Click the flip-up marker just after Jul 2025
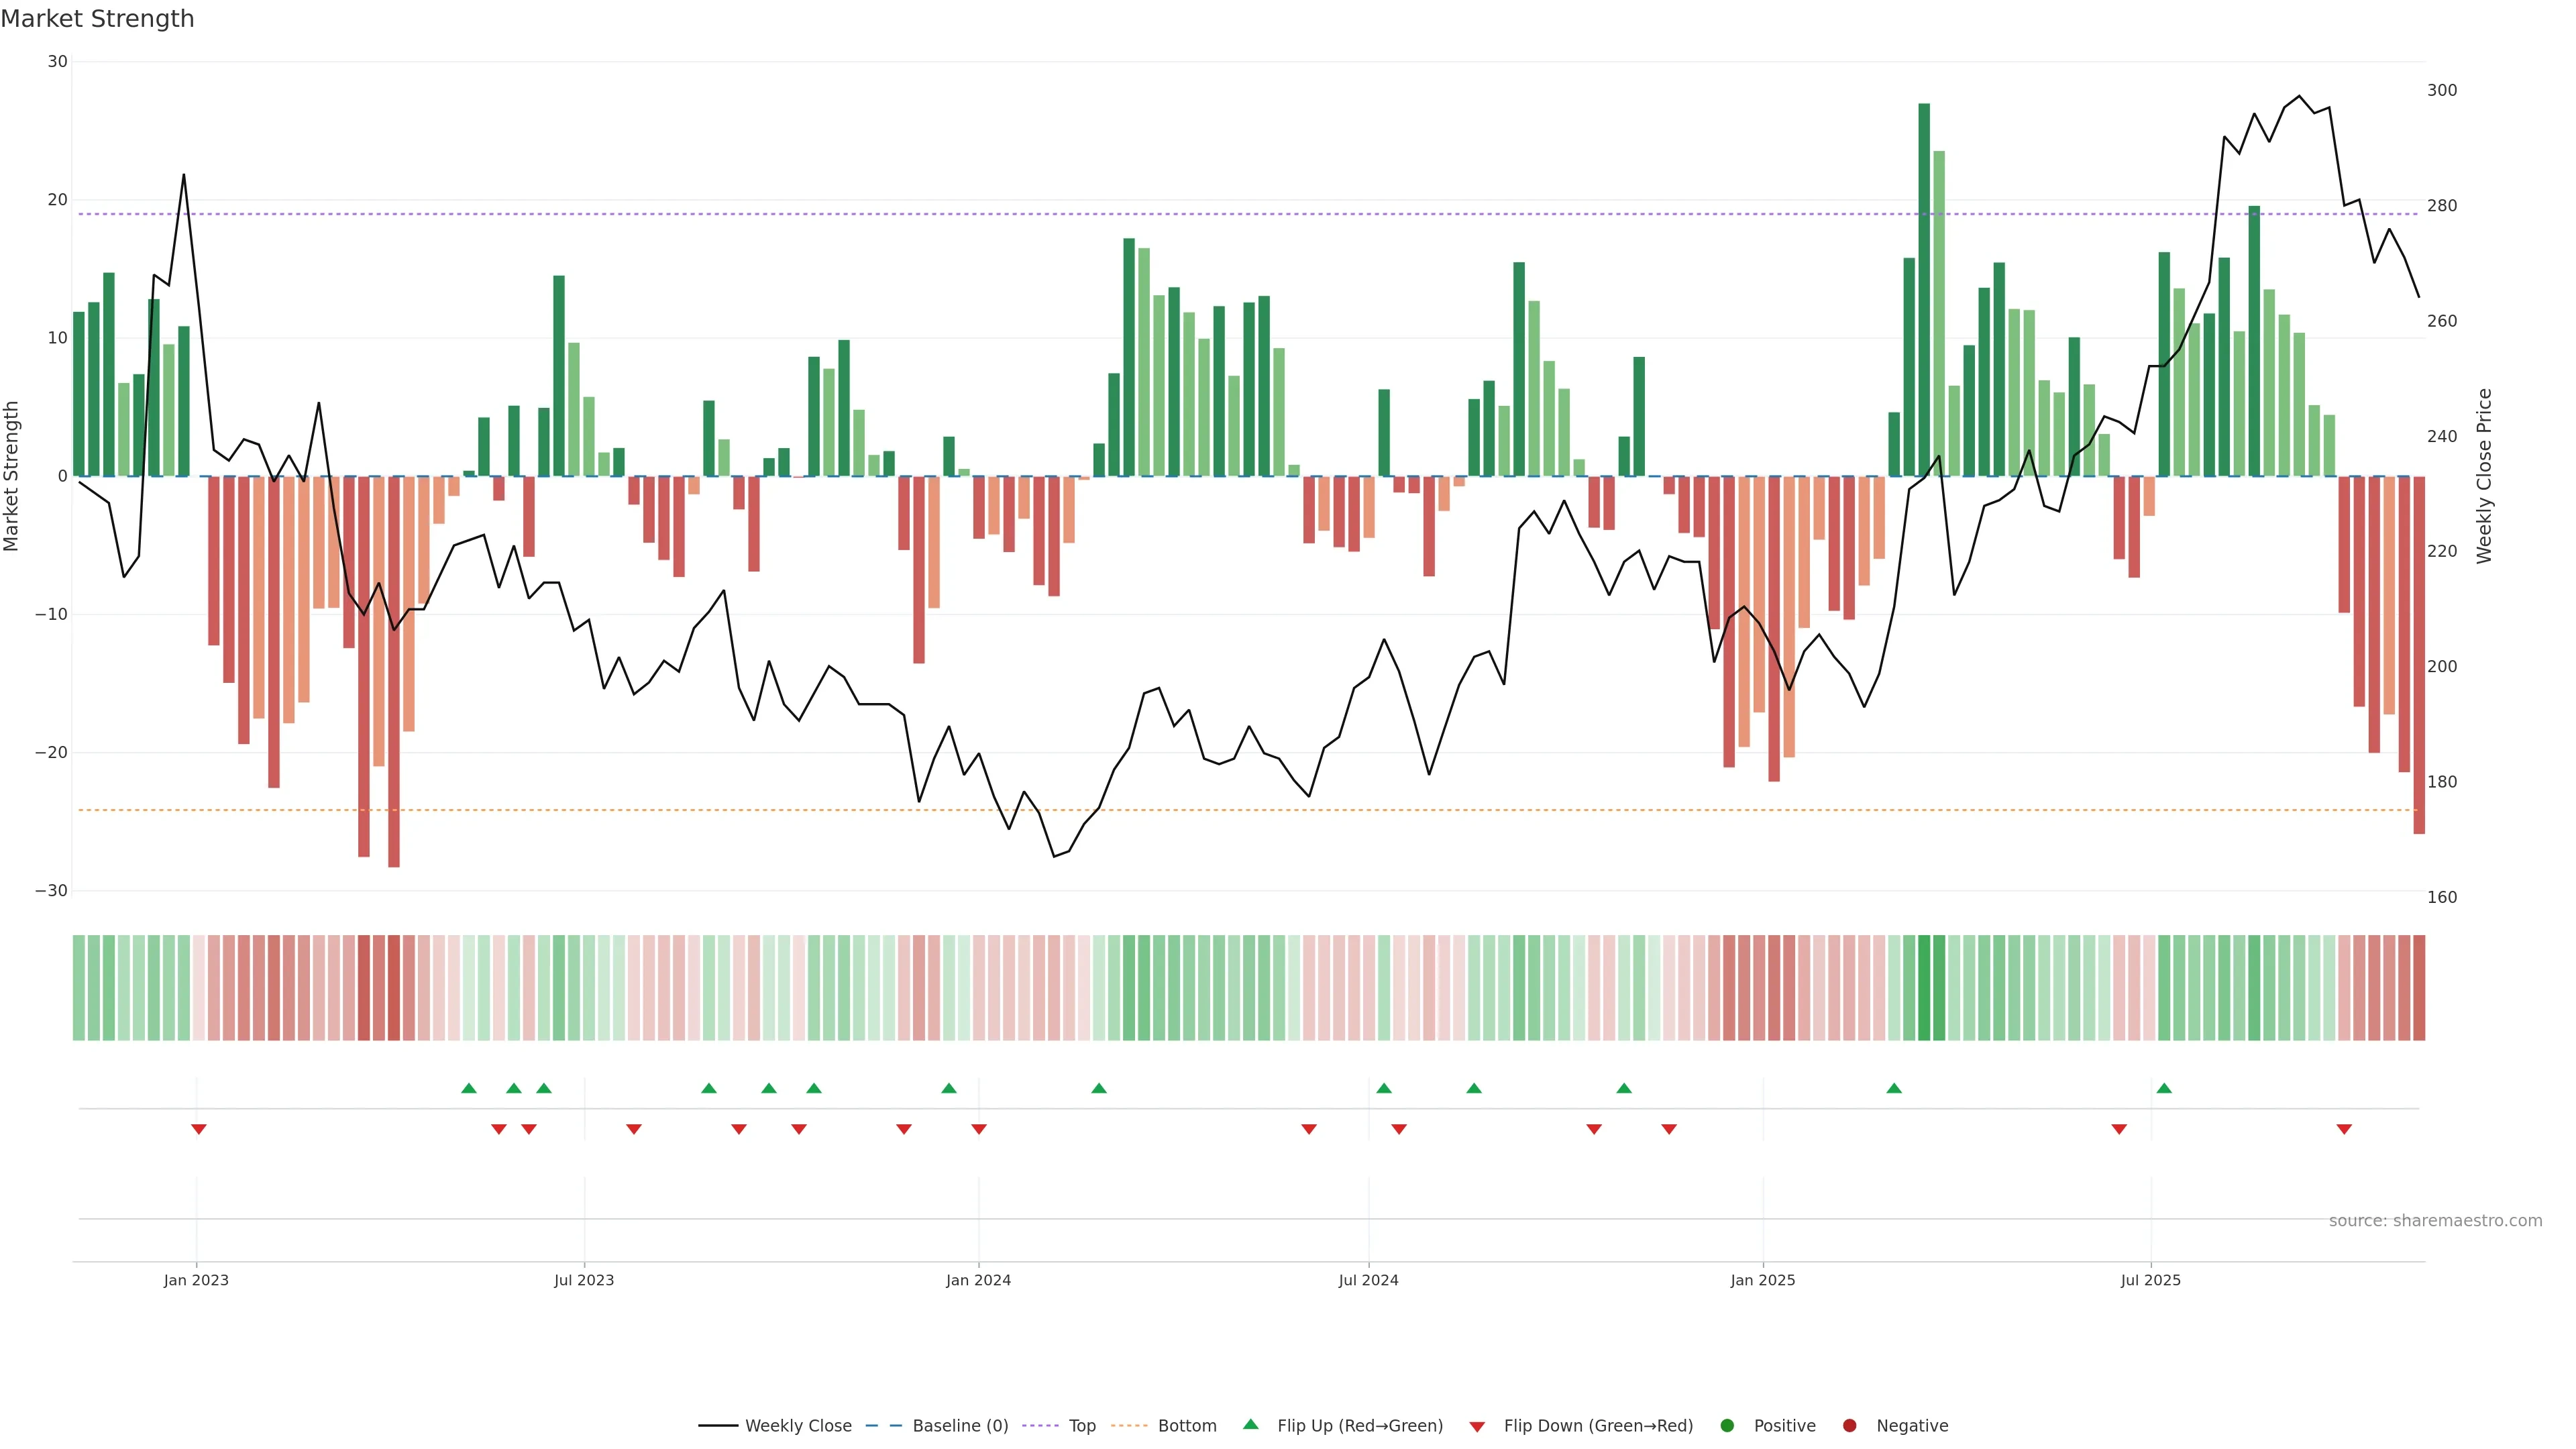 (2164, 1088)
